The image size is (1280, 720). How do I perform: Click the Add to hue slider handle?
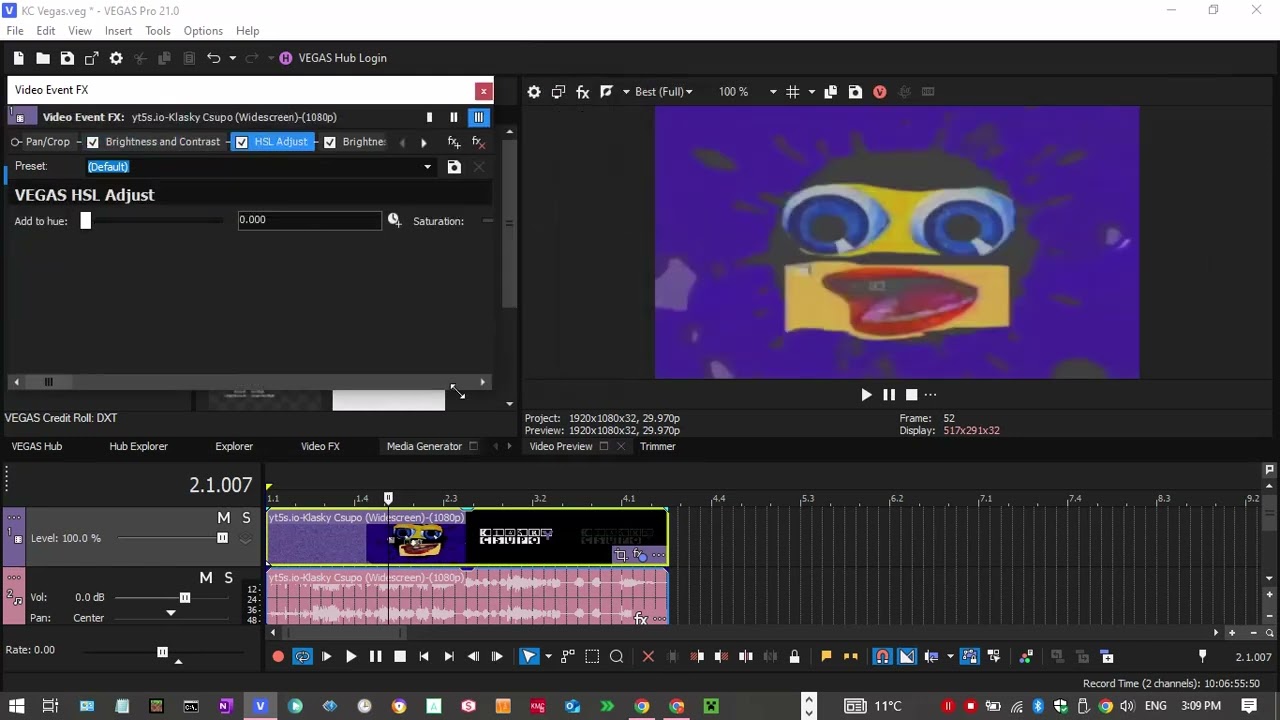tap(86, 220)
